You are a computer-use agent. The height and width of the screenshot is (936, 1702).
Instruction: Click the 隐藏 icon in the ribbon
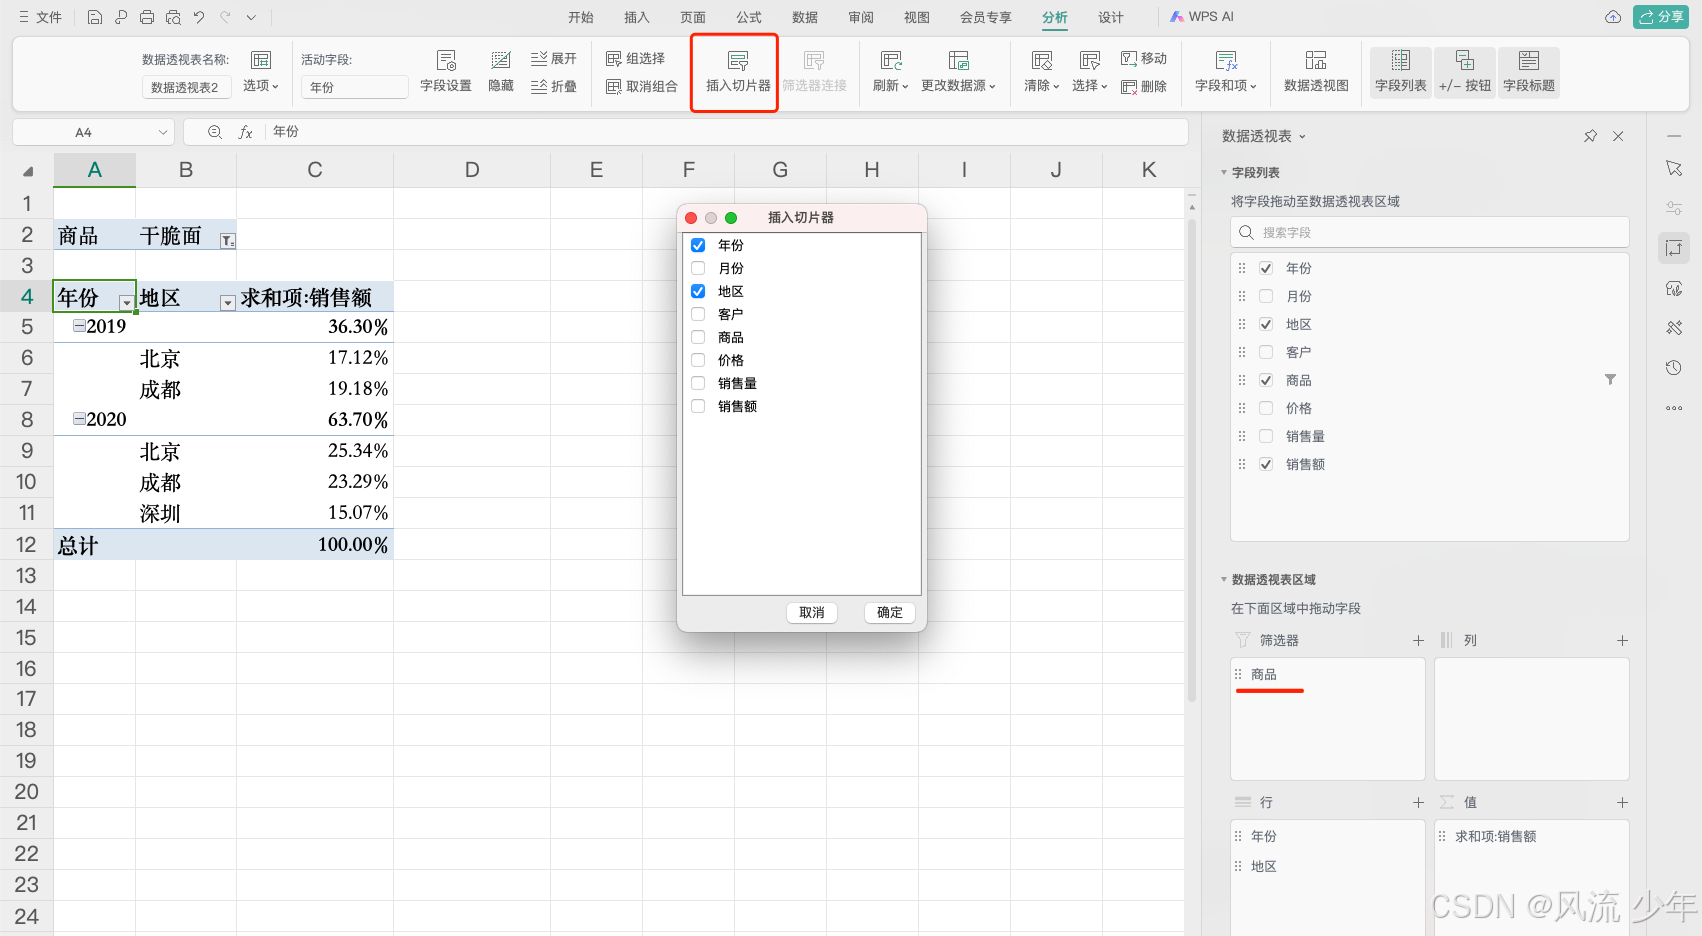[500, 71]
